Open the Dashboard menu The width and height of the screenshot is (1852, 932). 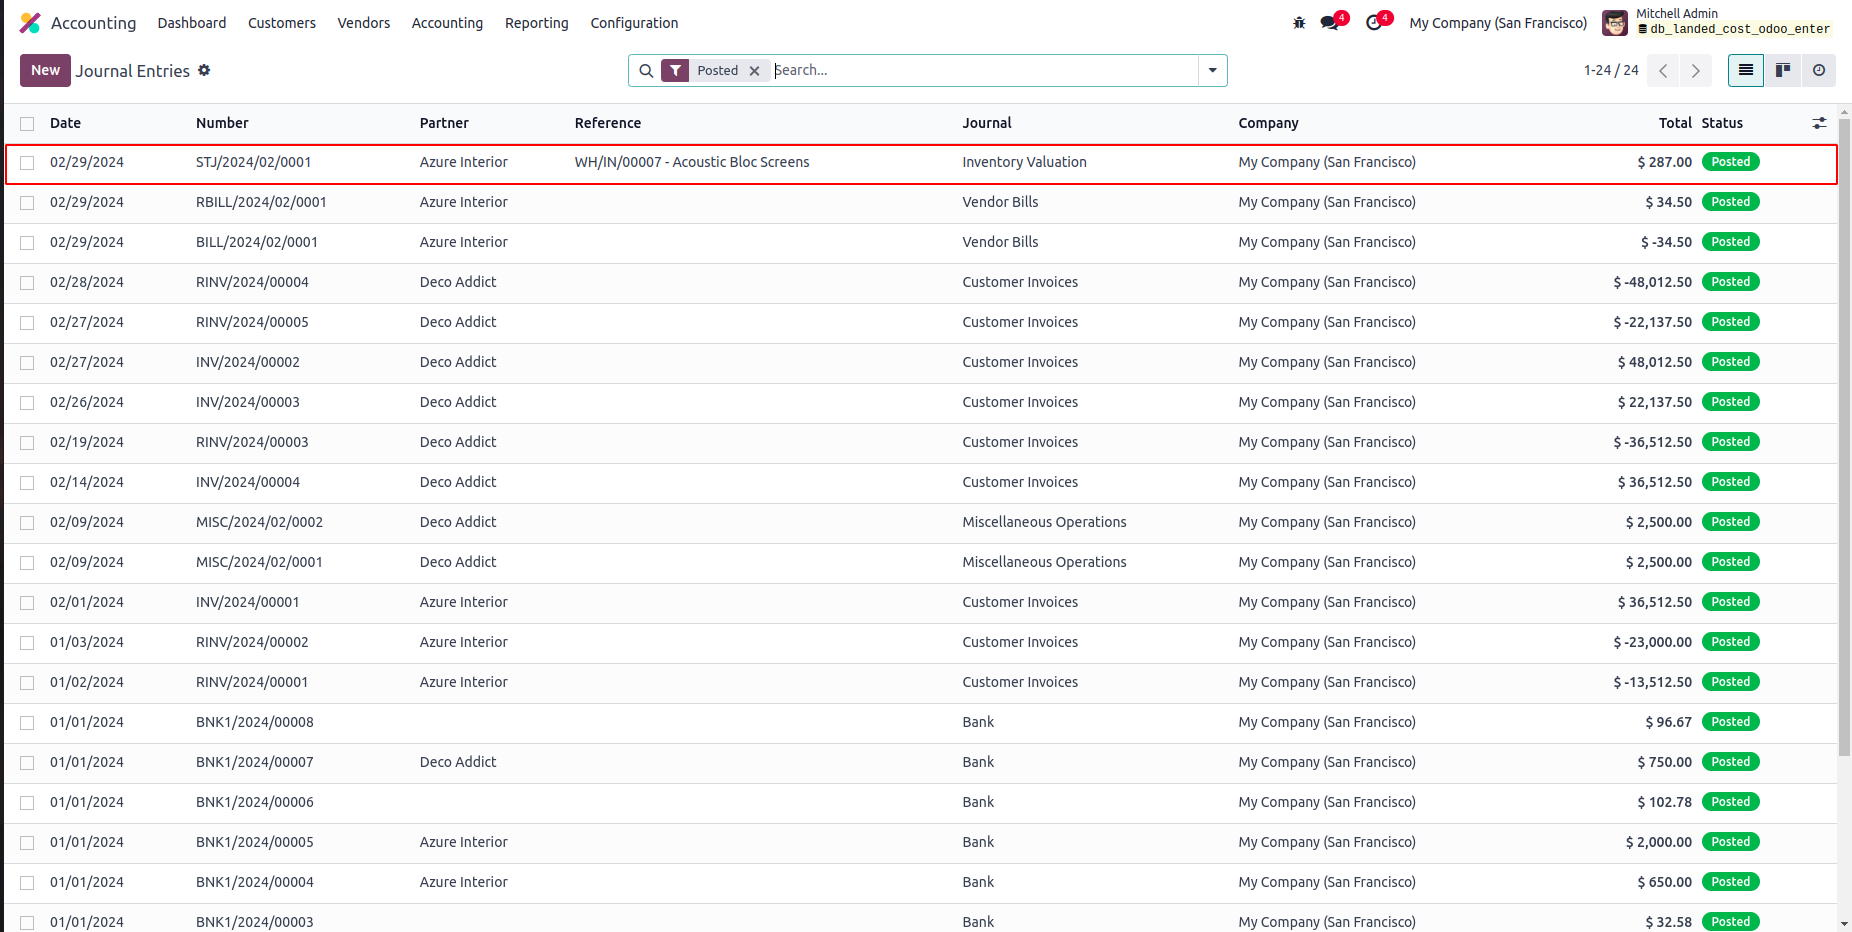pyautogui.click(x=192, y=23)
